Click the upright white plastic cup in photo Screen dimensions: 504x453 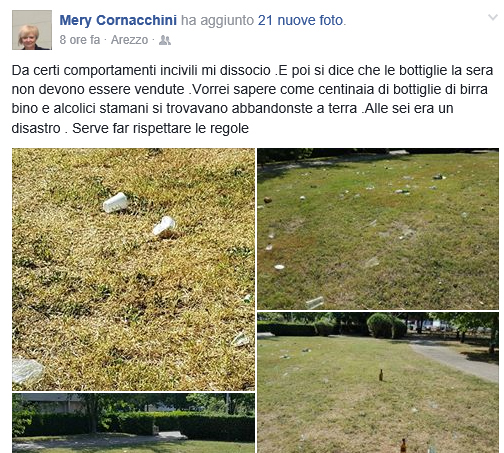(x=116, y=203)
